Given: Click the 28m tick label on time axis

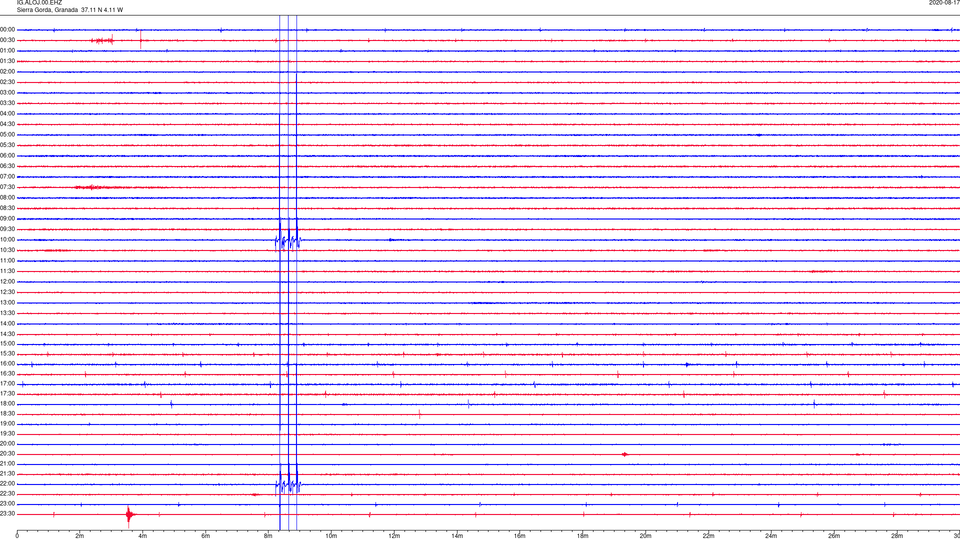Looking at the screenshot, I should pyautogui.click(x=897, y=536).
